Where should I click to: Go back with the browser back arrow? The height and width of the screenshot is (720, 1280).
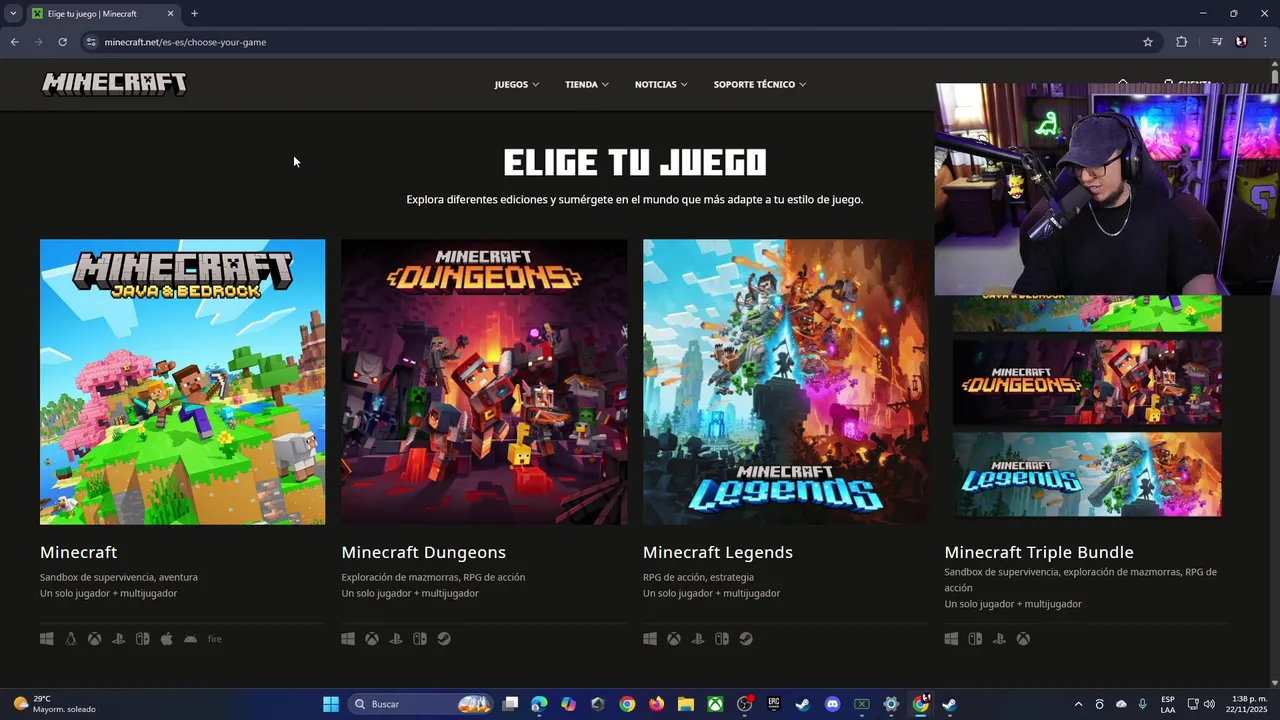coord(14,42)
